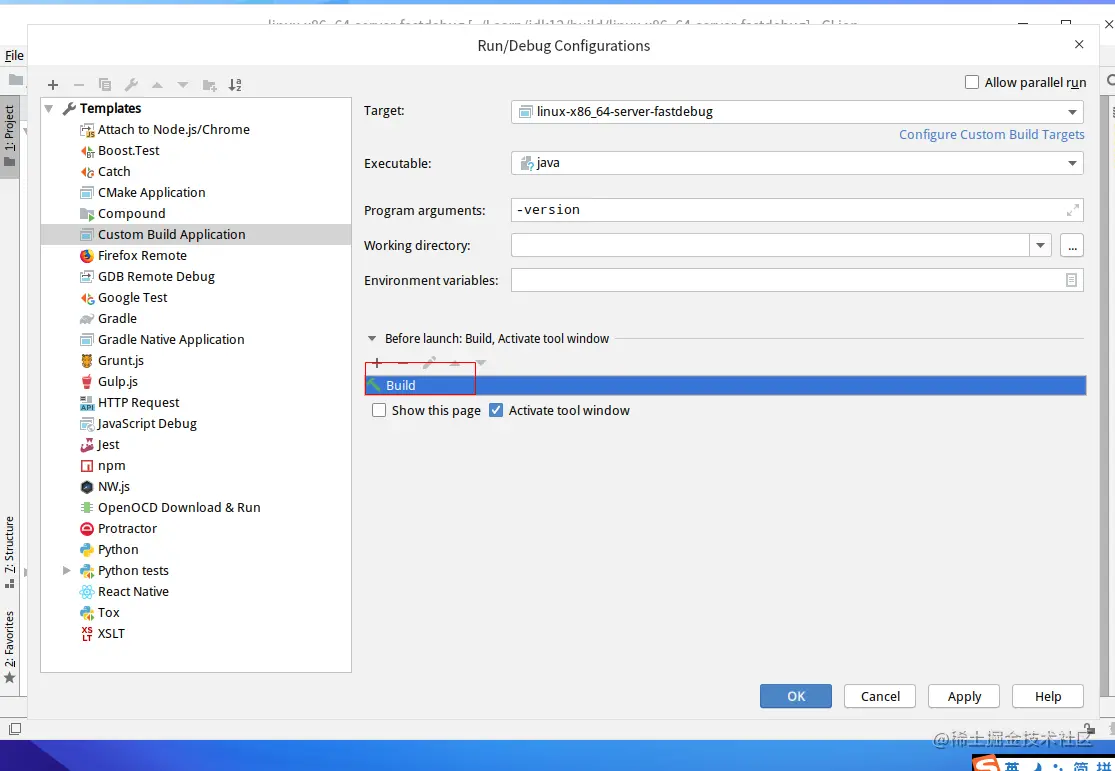
Task: Move configuration up with arrow icon
Action: tap(157, 85)
